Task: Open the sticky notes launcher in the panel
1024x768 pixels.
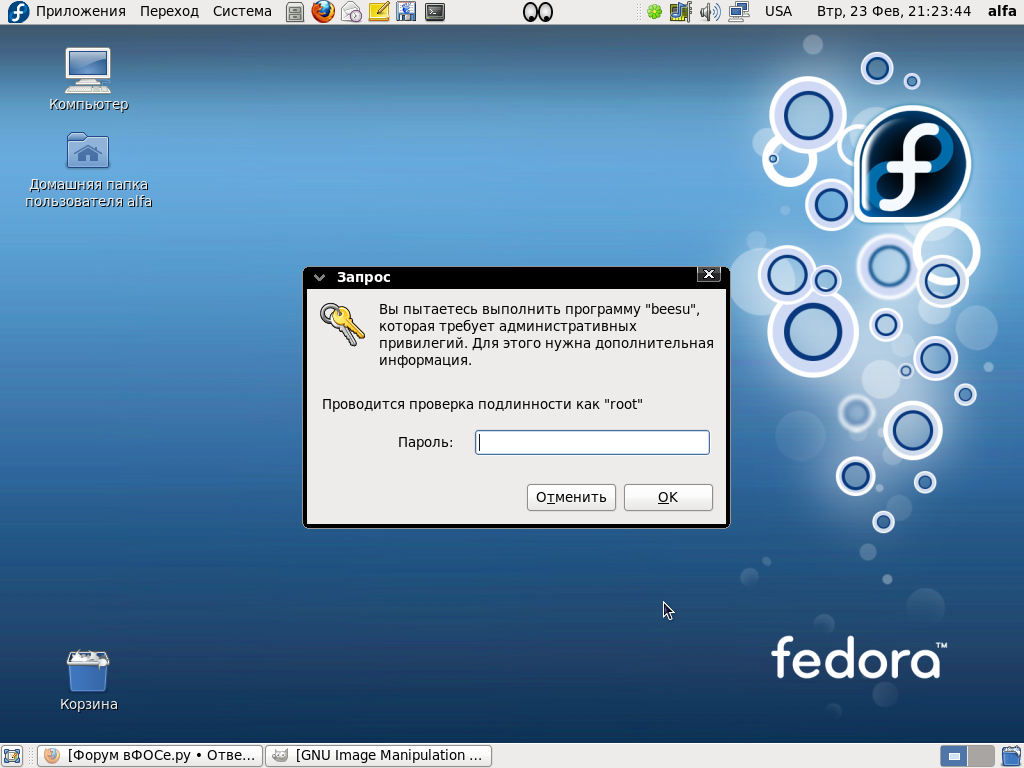Action: click(379, 12)
